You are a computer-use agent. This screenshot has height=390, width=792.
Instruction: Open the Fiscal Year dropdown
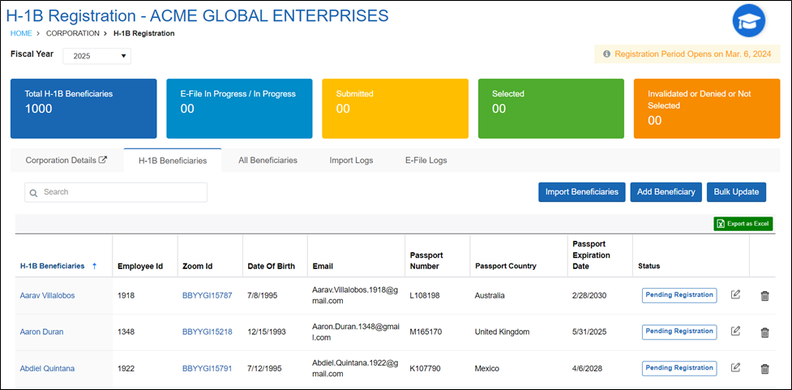[96, 56]
